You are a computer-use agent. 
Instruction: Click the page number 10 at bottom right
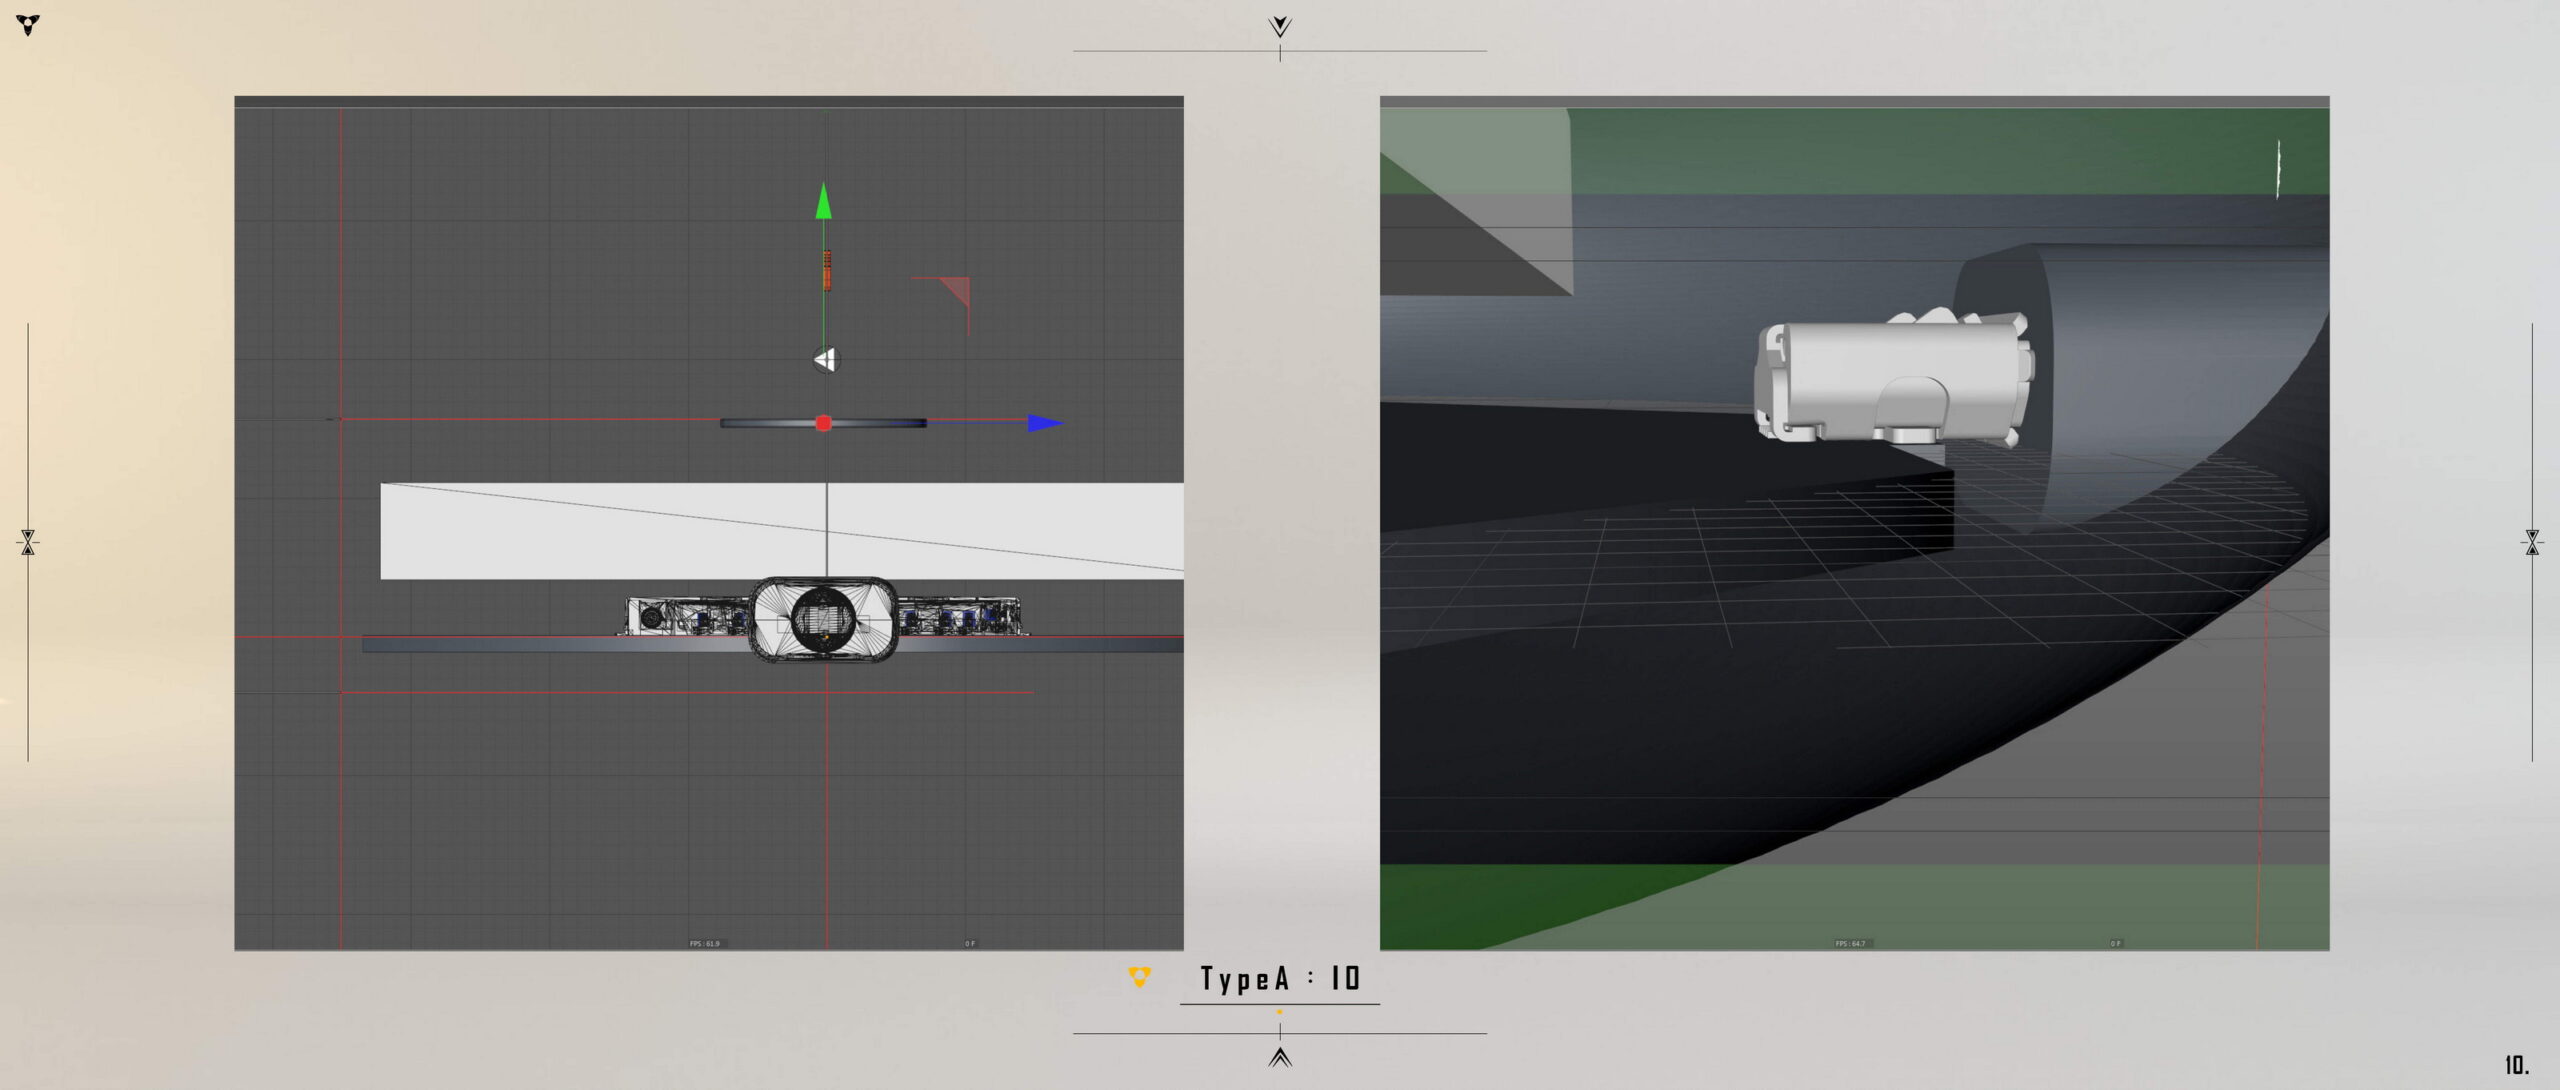(2516, 1065)
